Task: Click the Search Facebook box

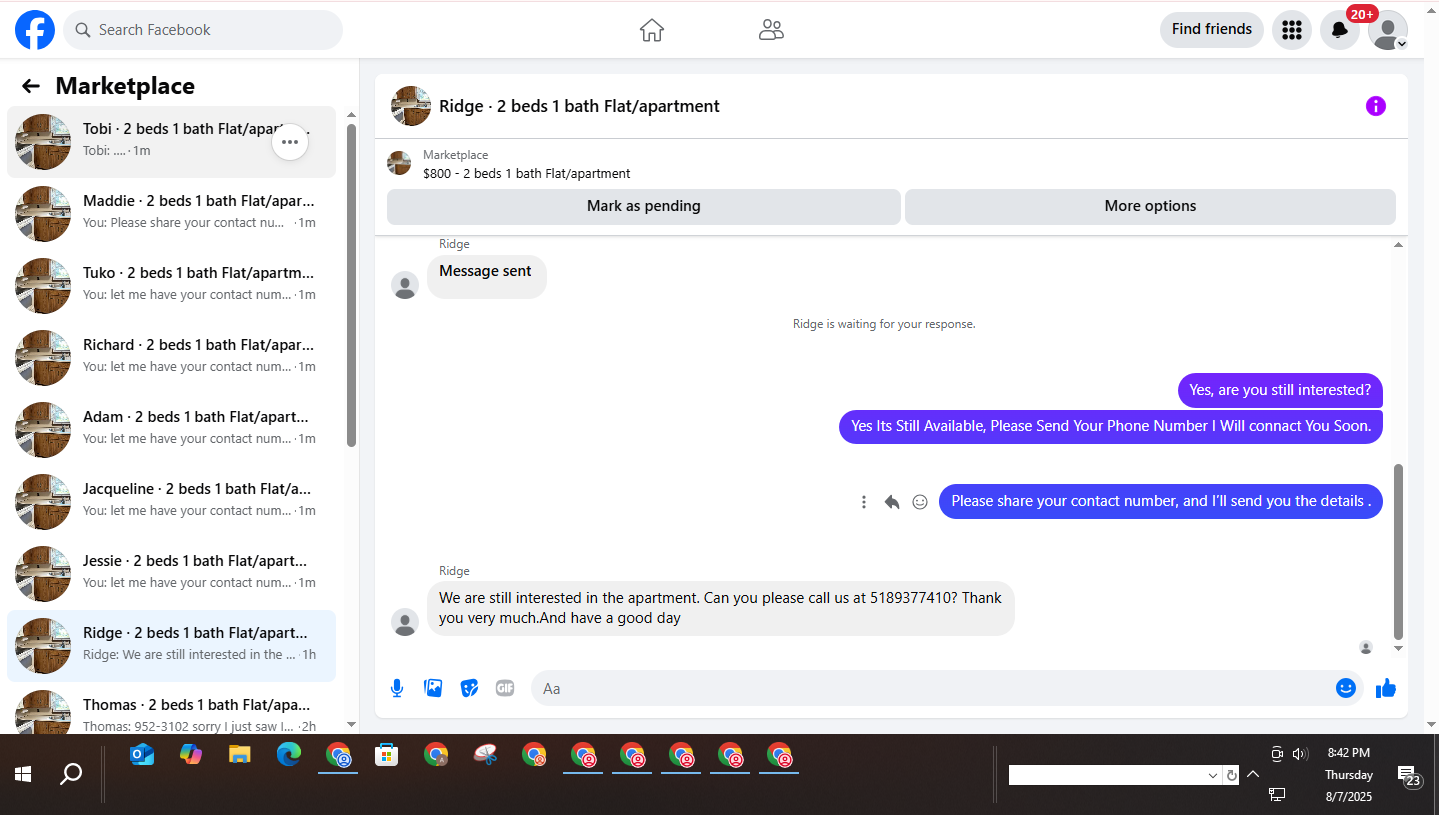Action: [203, 30]
